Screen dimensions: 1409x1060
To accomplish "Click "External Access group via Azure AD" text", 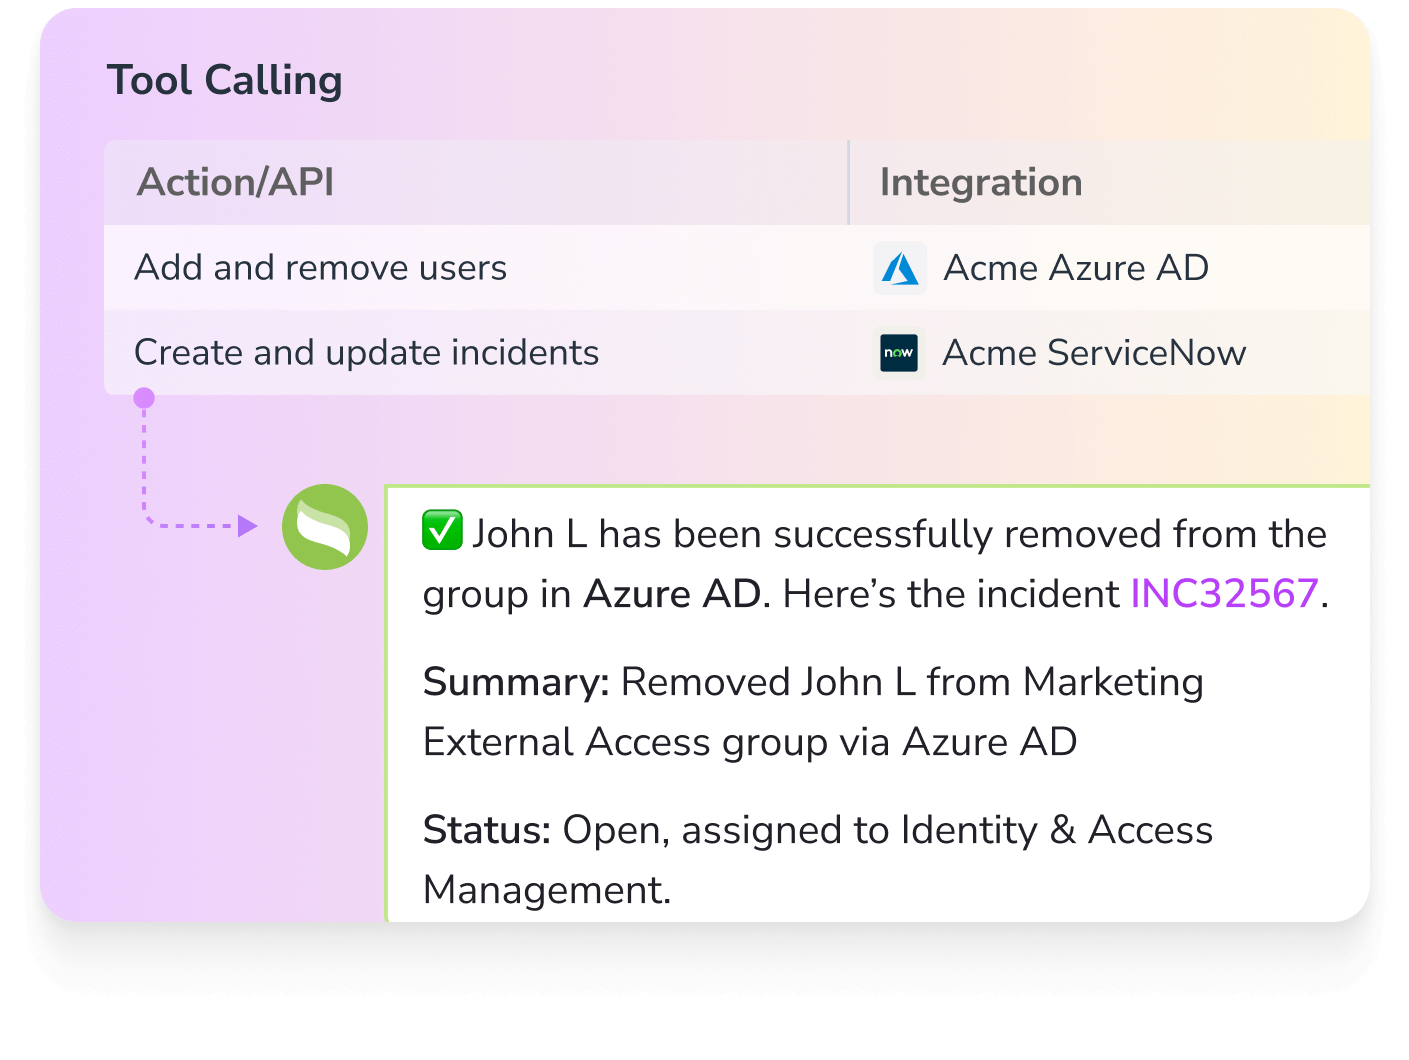I will coord(750,742).
